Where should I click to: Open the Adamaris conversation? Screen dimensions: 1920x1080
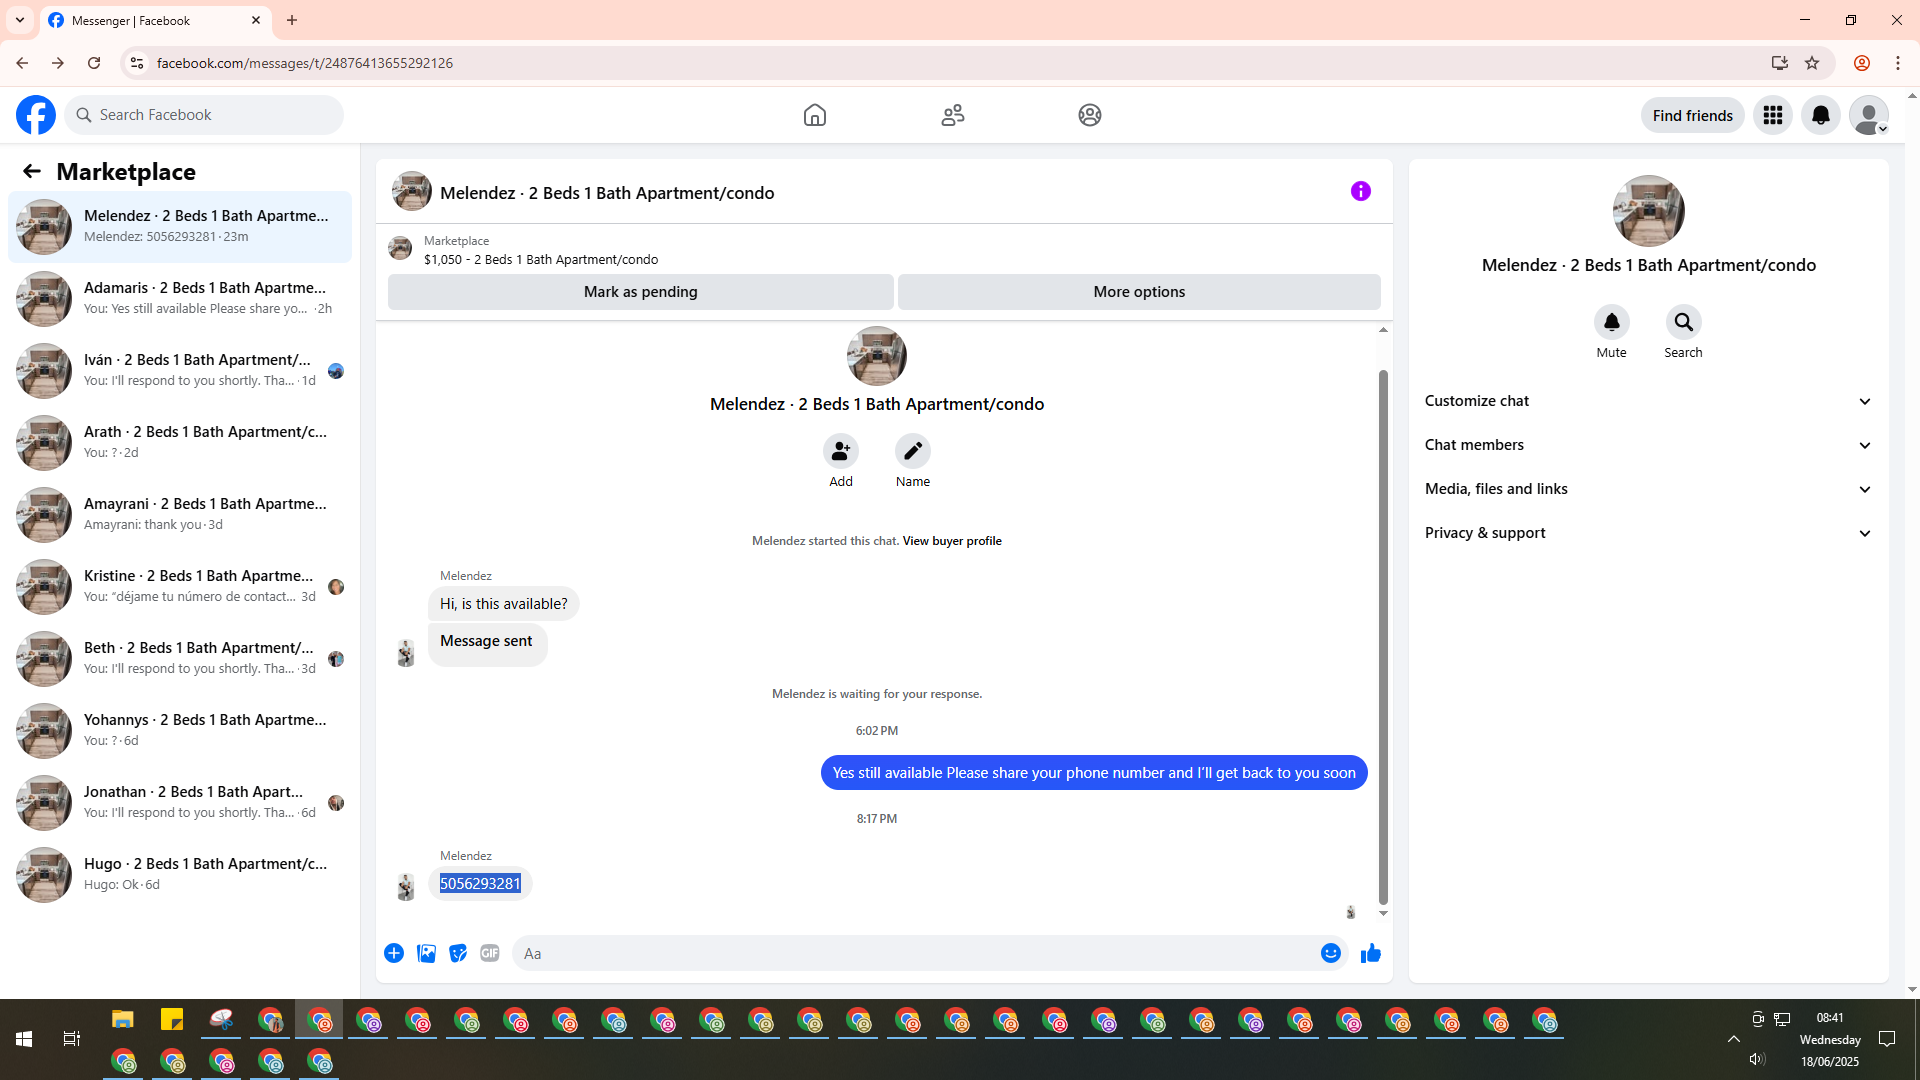point(180,299)
